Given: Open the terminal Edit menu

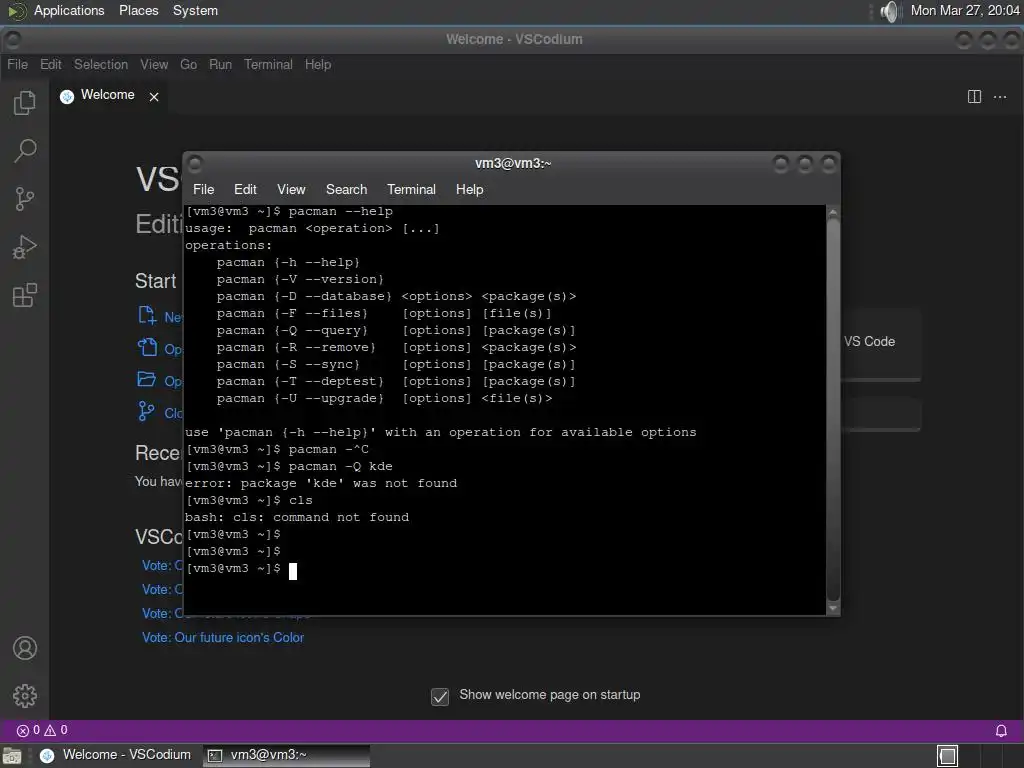Looking at the screenshot, I should [x=245, y=189].
